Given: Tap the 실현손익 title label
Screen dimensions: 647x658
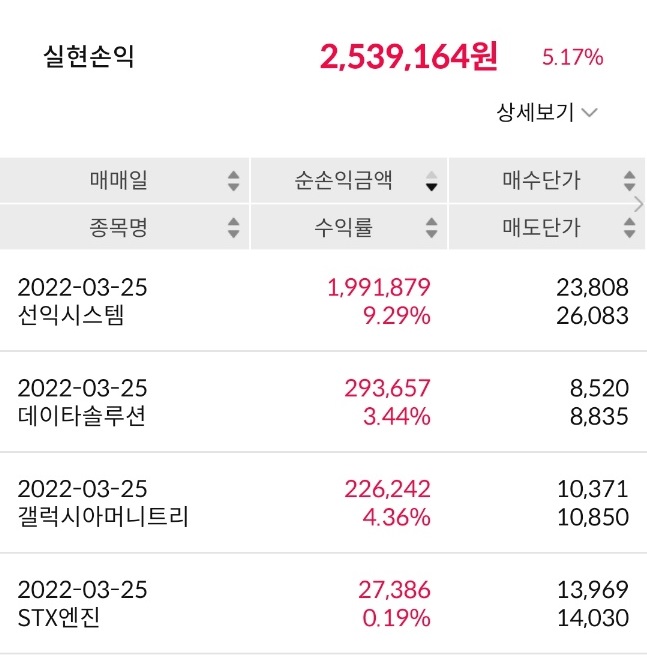Looking at the screenshot, I should (88, 57).
